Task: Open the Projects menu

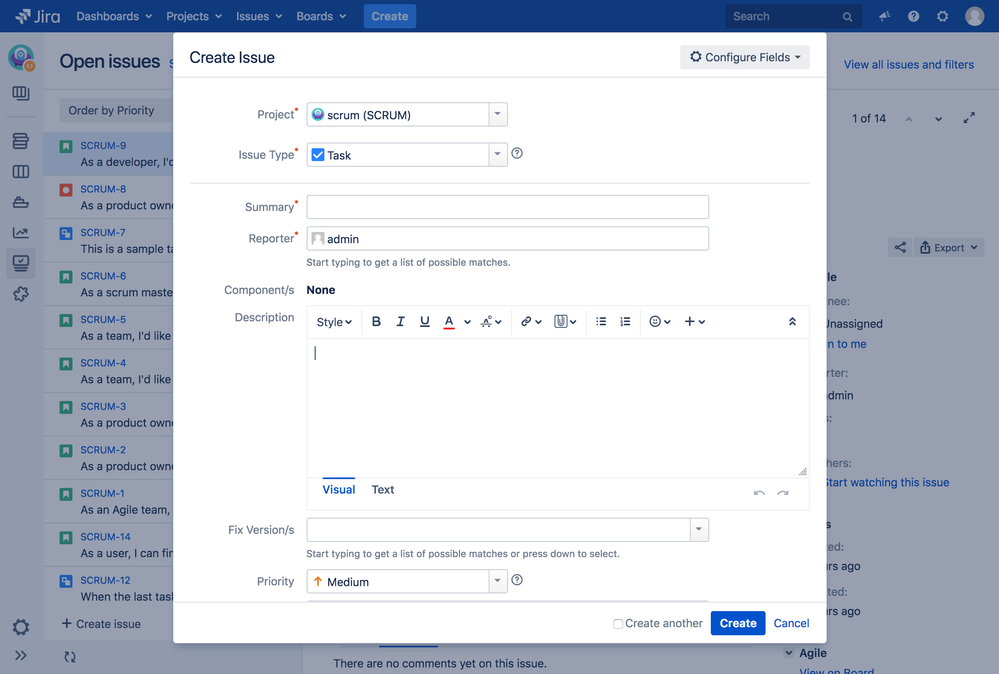Action: [194, 17]
